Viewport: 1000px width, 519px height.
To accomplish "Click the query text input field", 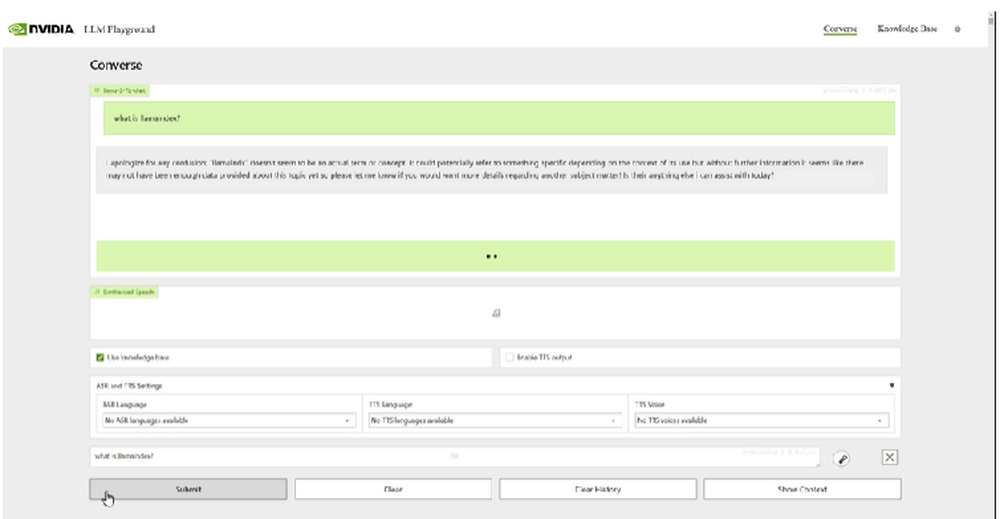I will pyautogui.click(x=455, y=457).
